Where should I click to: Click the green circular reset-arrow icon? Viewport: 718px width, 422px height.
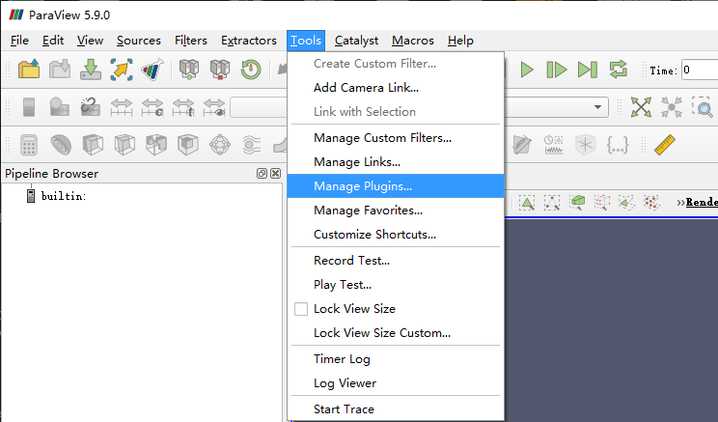(251, 70)
